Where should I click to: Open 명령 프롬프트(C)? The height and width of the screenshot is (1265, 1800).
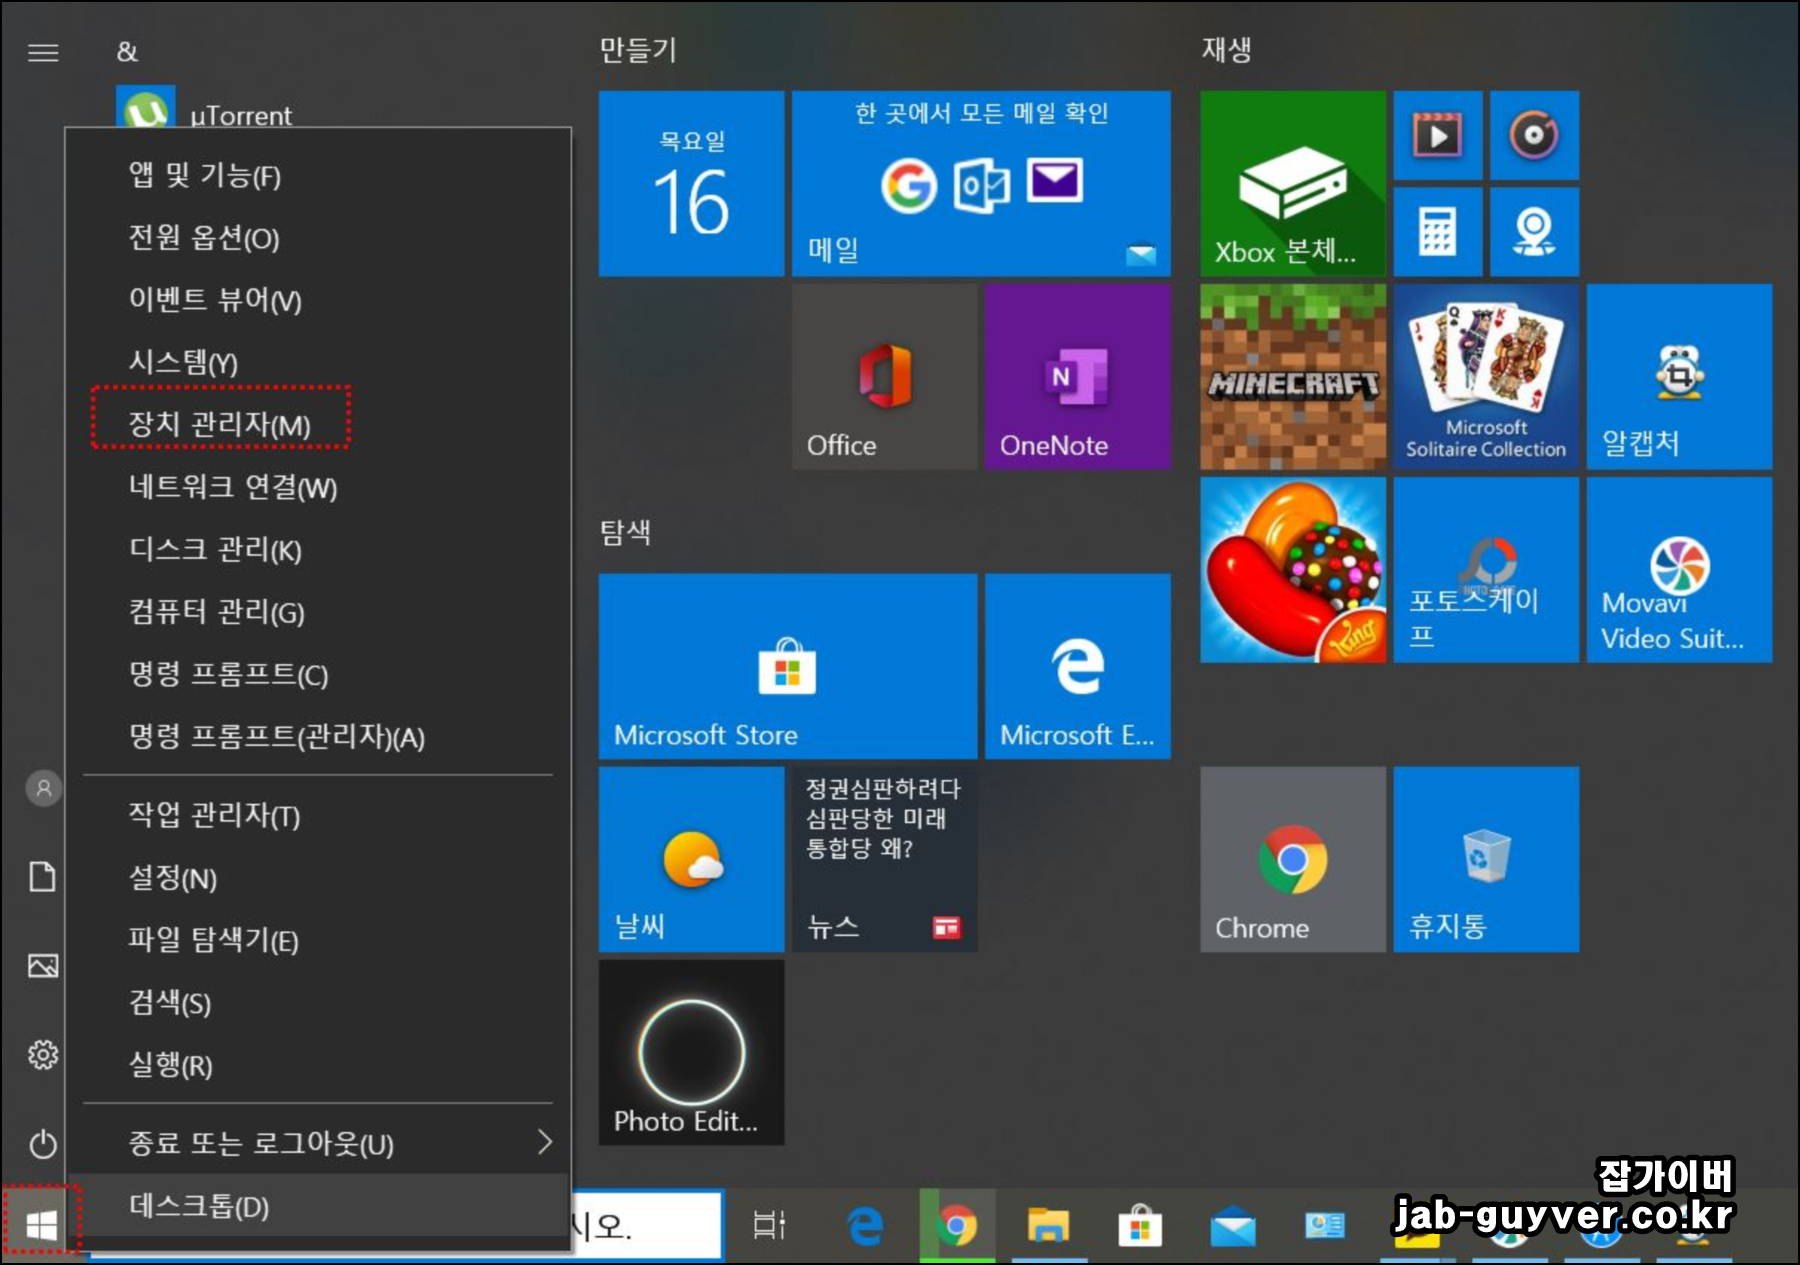(318, 674)
